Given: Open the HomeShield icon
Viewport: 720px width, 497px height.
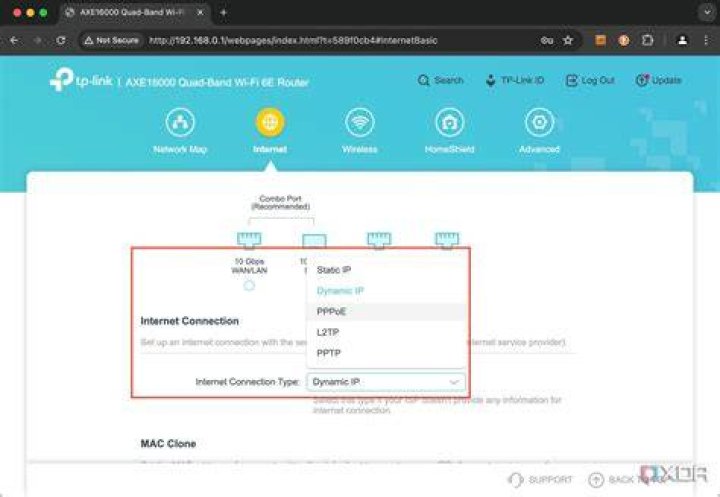Looking at the screenshot, I should point(450,123).
